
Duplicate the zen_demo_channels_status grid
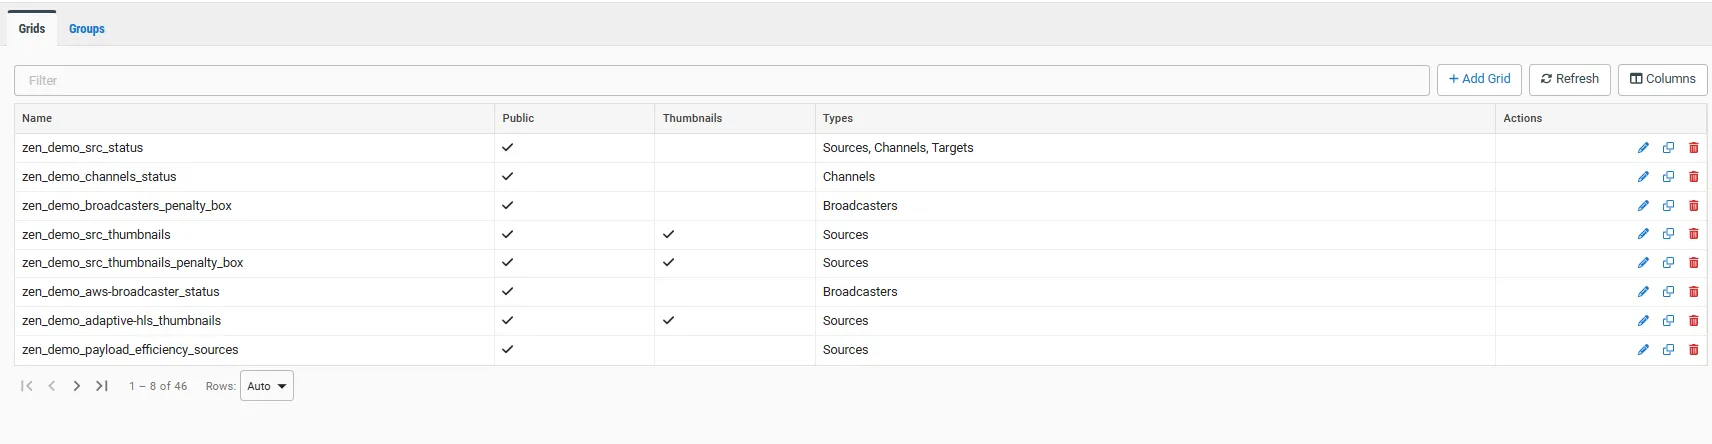click(1668, 177)
